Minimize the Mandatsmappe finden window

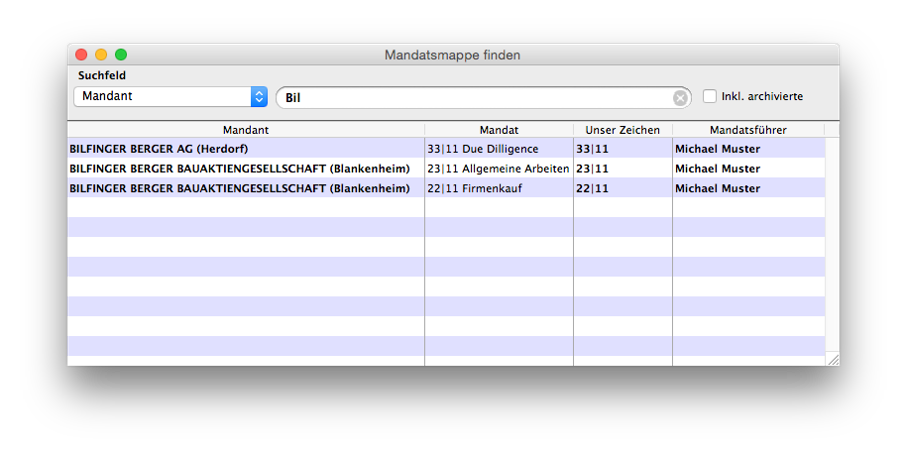[x=101, y=54]
